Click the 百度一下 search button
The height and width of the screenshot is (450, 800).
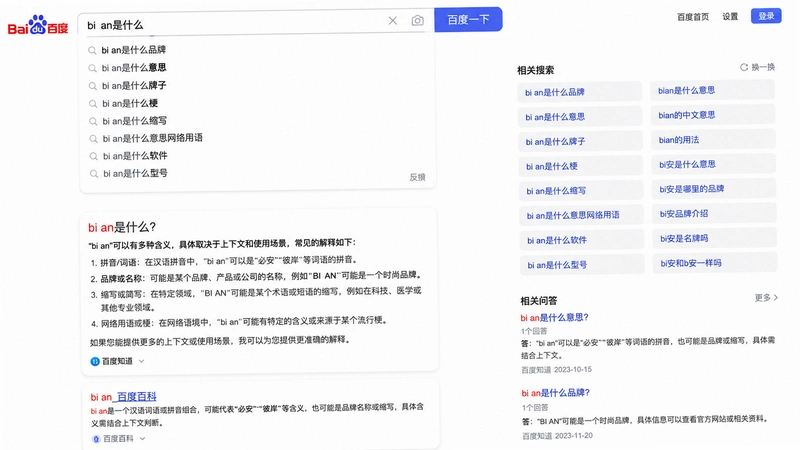pos(468,19)
